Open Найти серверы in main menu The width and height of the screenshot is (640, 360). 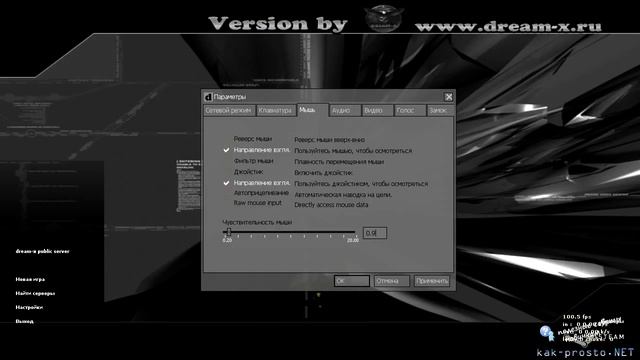point(35,293)
